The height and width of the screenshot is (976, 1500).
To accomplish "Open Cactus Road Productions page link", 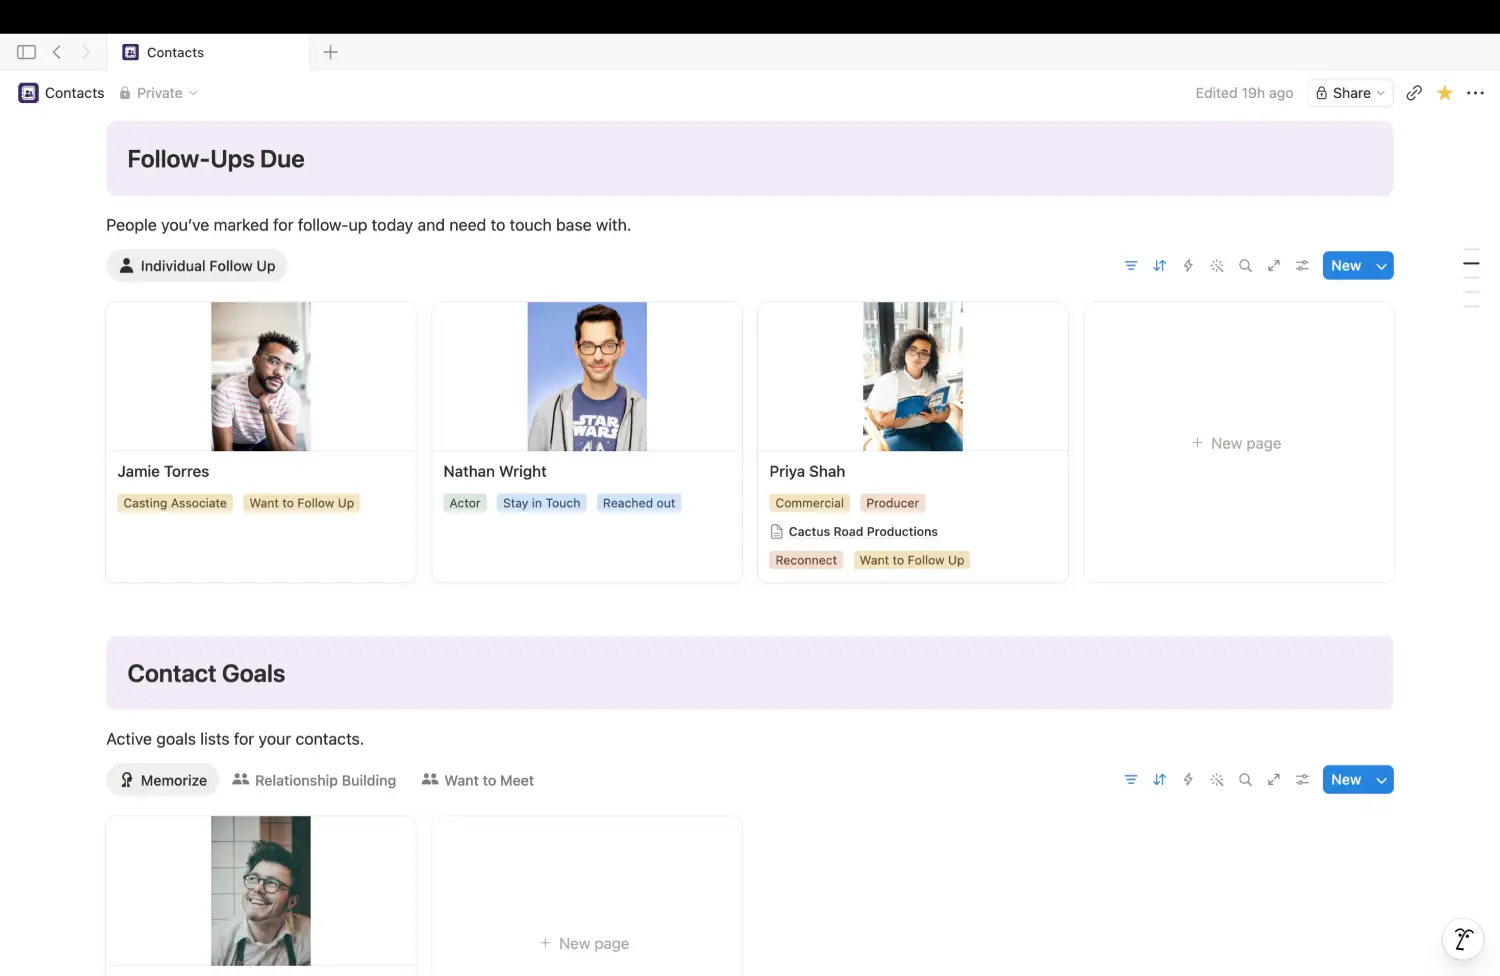I will click(x=854, y=532).
